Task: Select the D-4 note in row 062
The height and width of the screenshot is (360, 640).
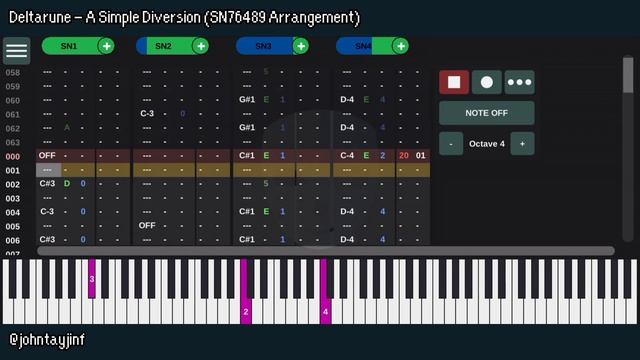Action: [347, 127]
